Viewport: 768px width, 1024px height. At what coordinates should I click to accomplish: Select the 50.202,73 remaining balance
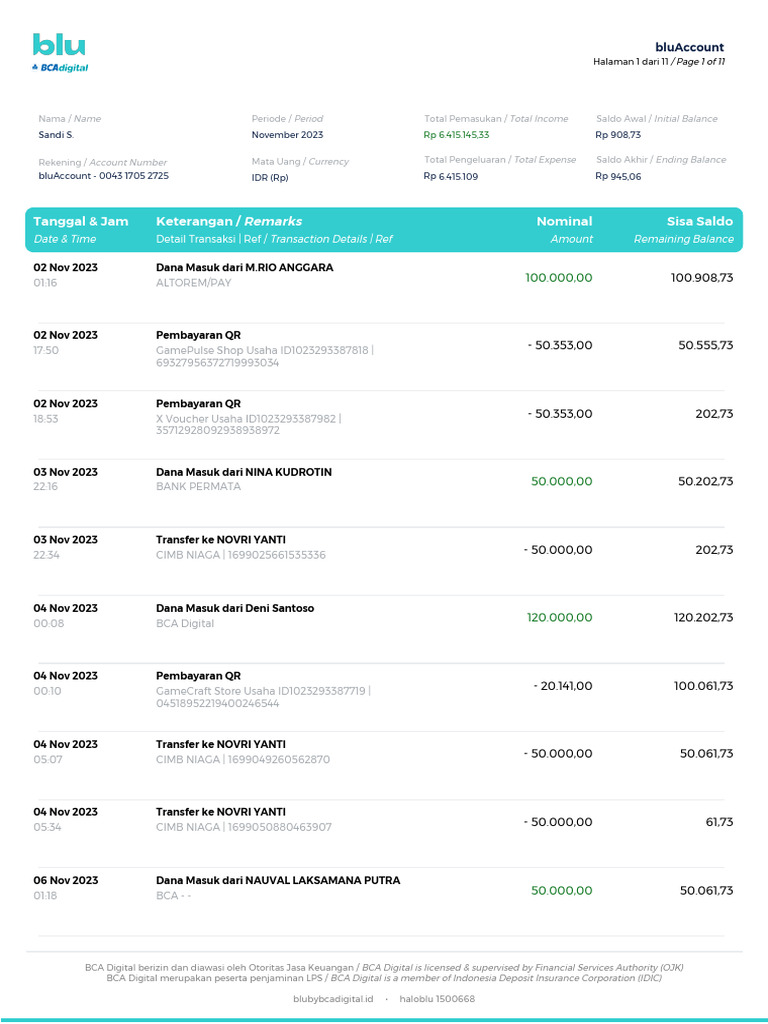pyautogui.click(x=705, y=481)
